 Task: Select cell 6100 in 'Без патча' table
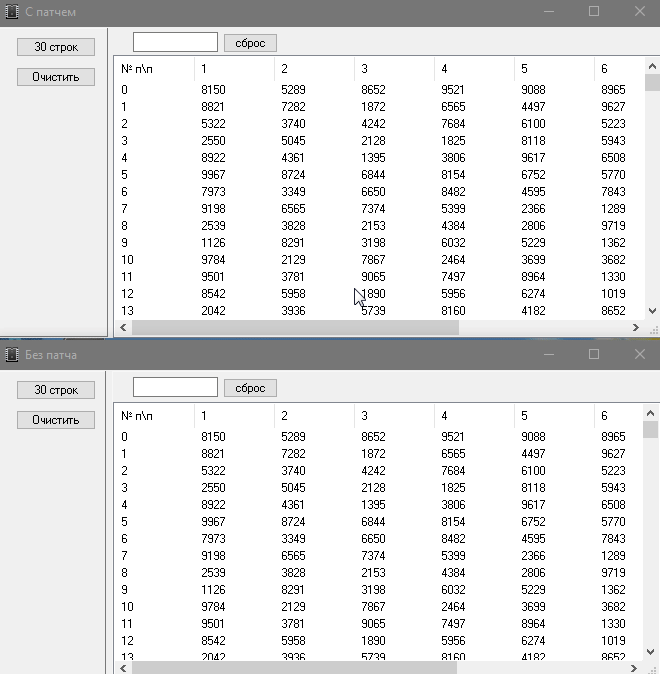(533, 471)
